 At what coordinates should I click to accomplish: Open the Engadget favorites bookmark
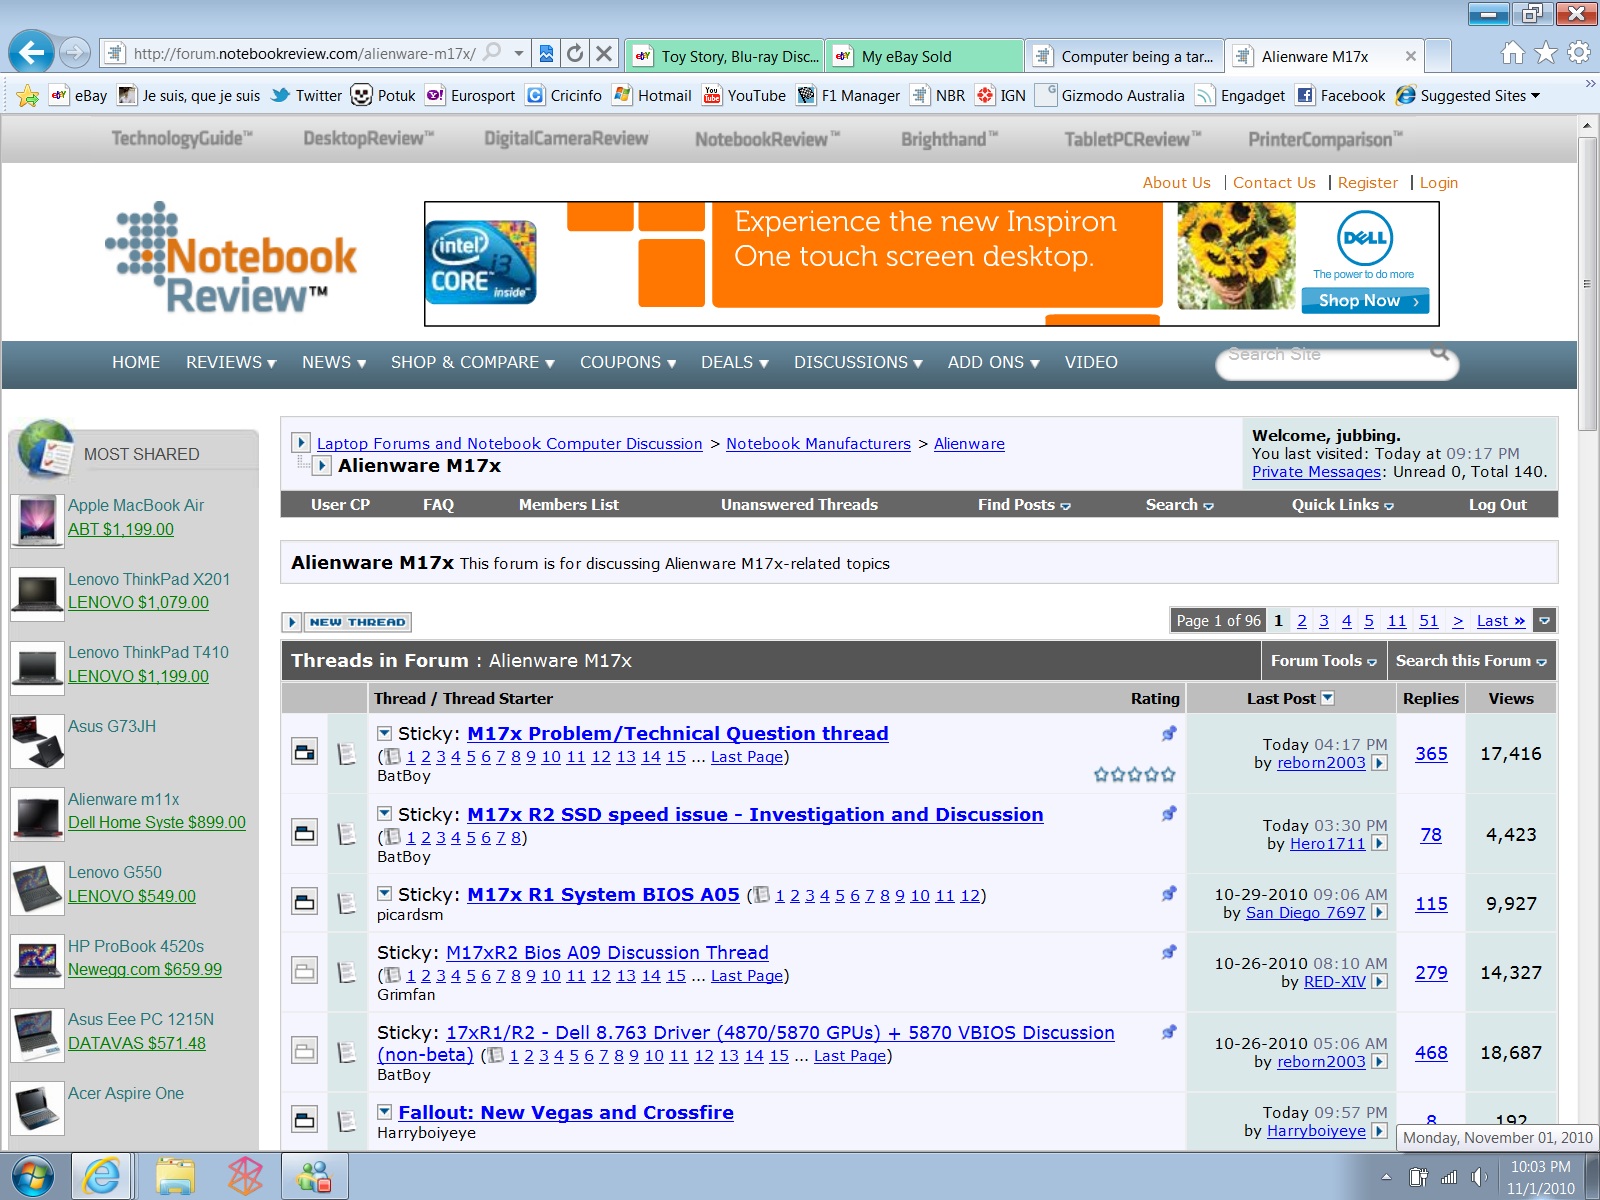(x=1241, y=96)
